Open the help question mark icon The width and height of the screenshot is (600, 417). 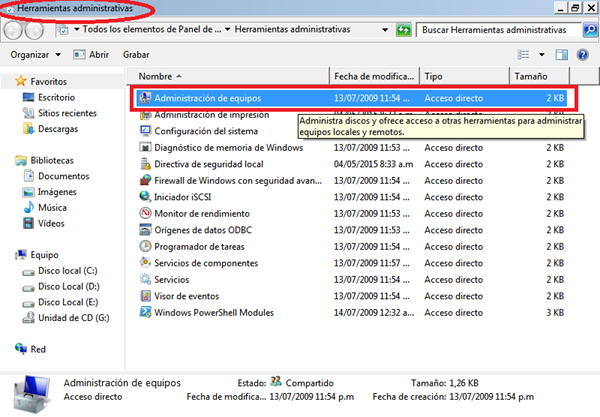[x=582, y=55]
